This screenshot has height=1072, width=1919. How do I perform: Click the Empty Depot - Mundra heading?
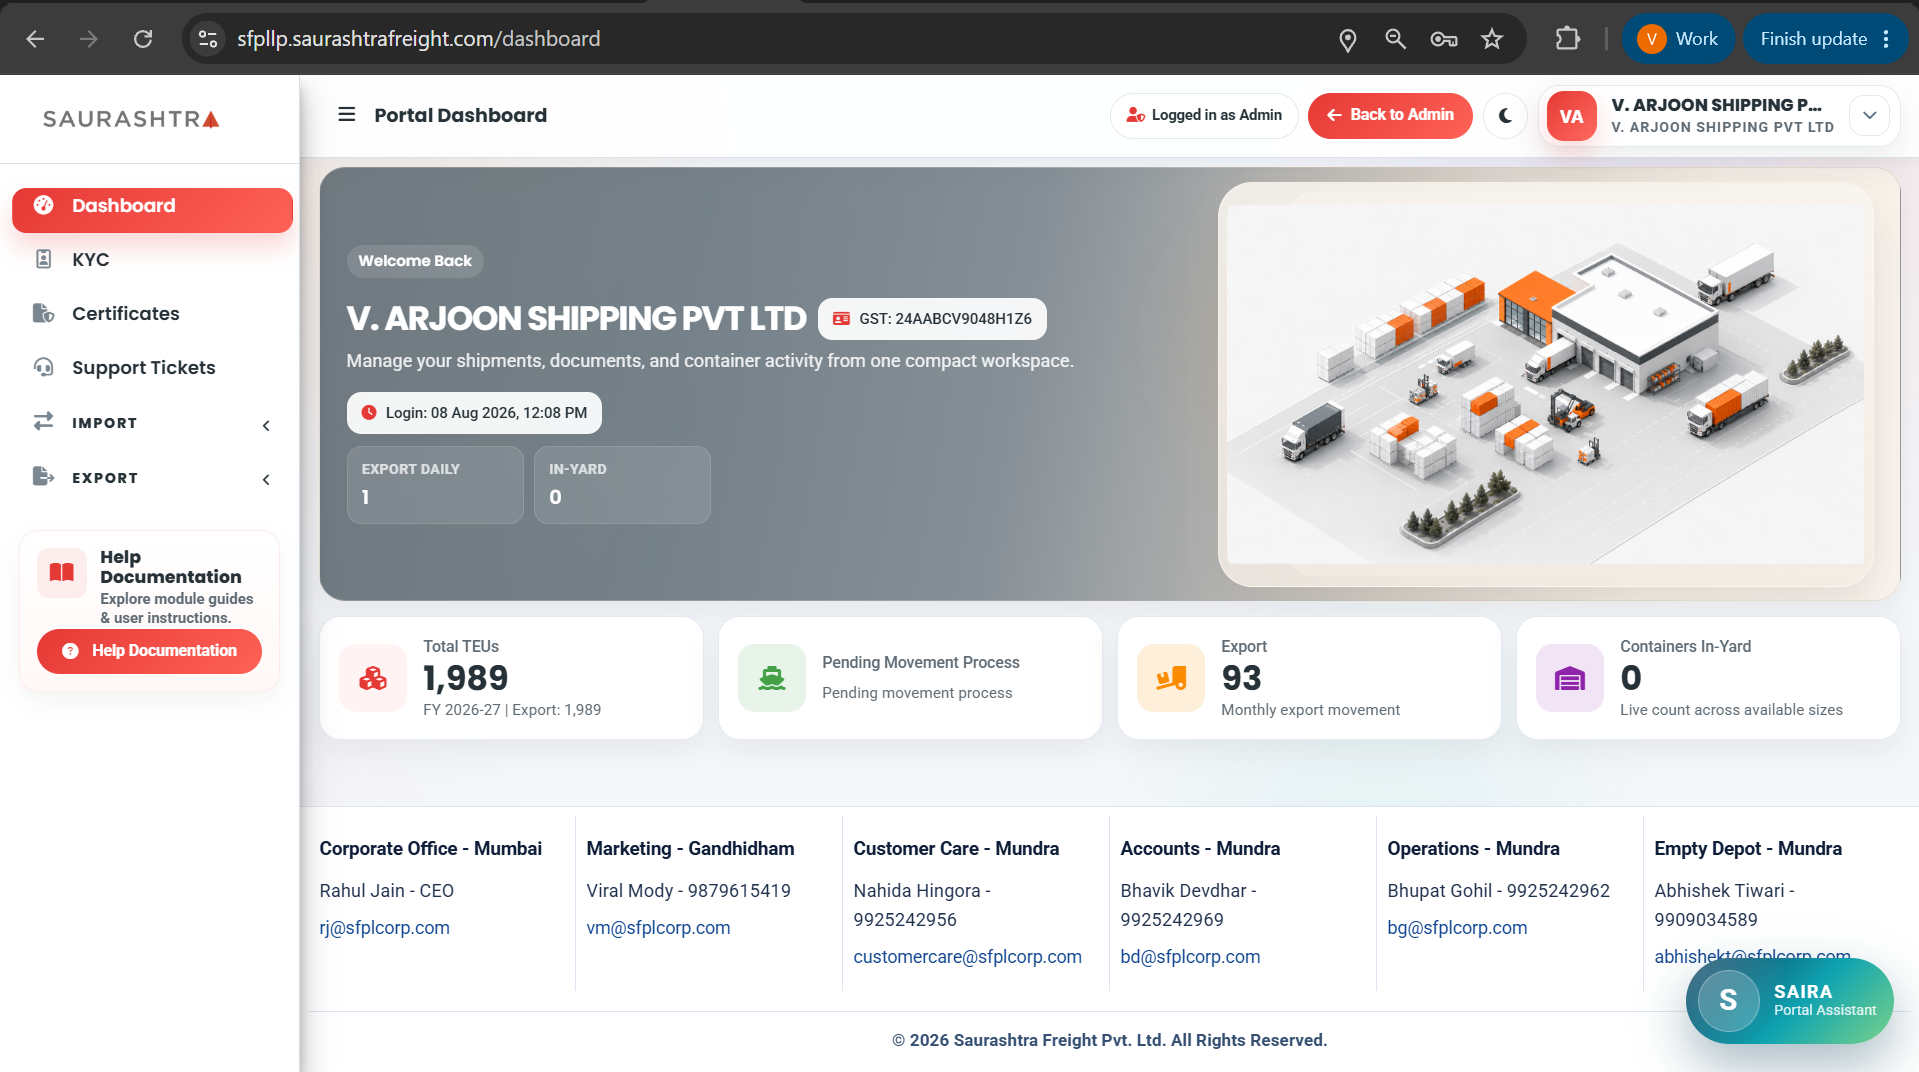click(x=1747, y=849)
